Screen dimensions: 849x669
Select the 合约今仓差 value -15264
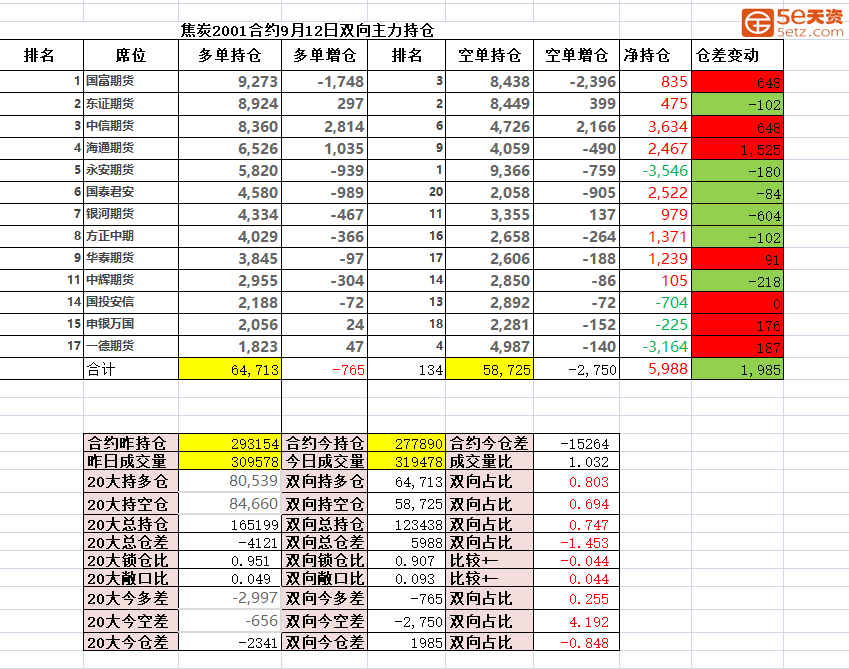click(577, 443)
